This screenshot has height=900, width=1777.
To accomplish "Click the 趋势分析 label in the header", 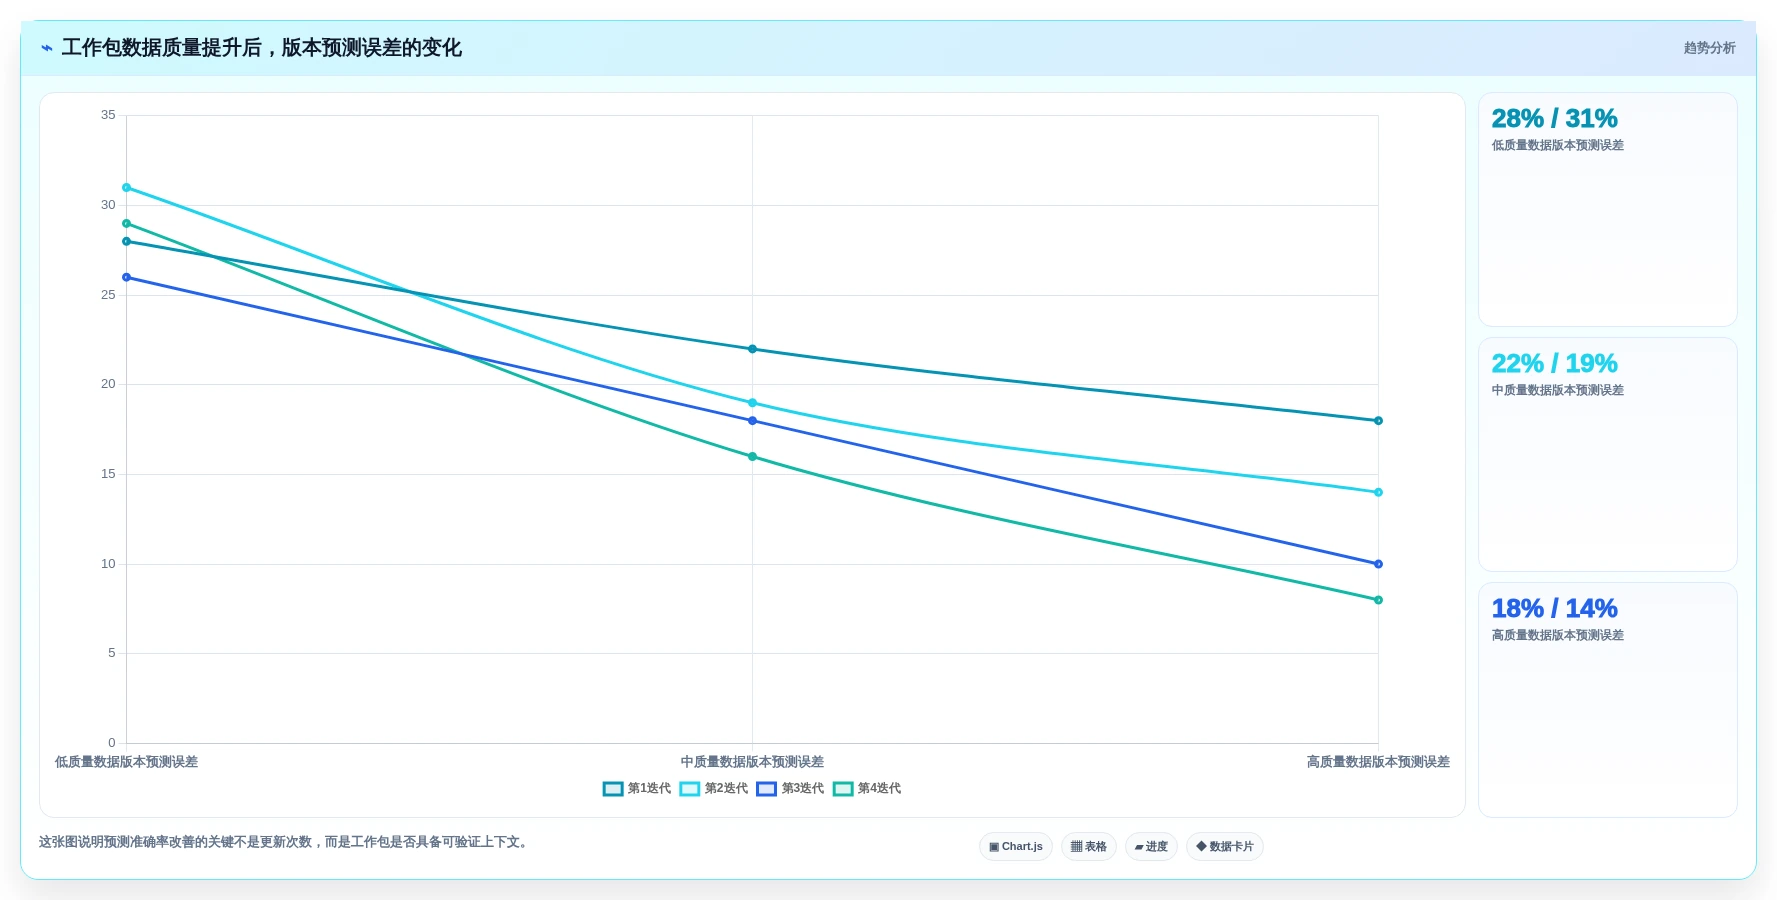I will click(x=1709, y=48).
